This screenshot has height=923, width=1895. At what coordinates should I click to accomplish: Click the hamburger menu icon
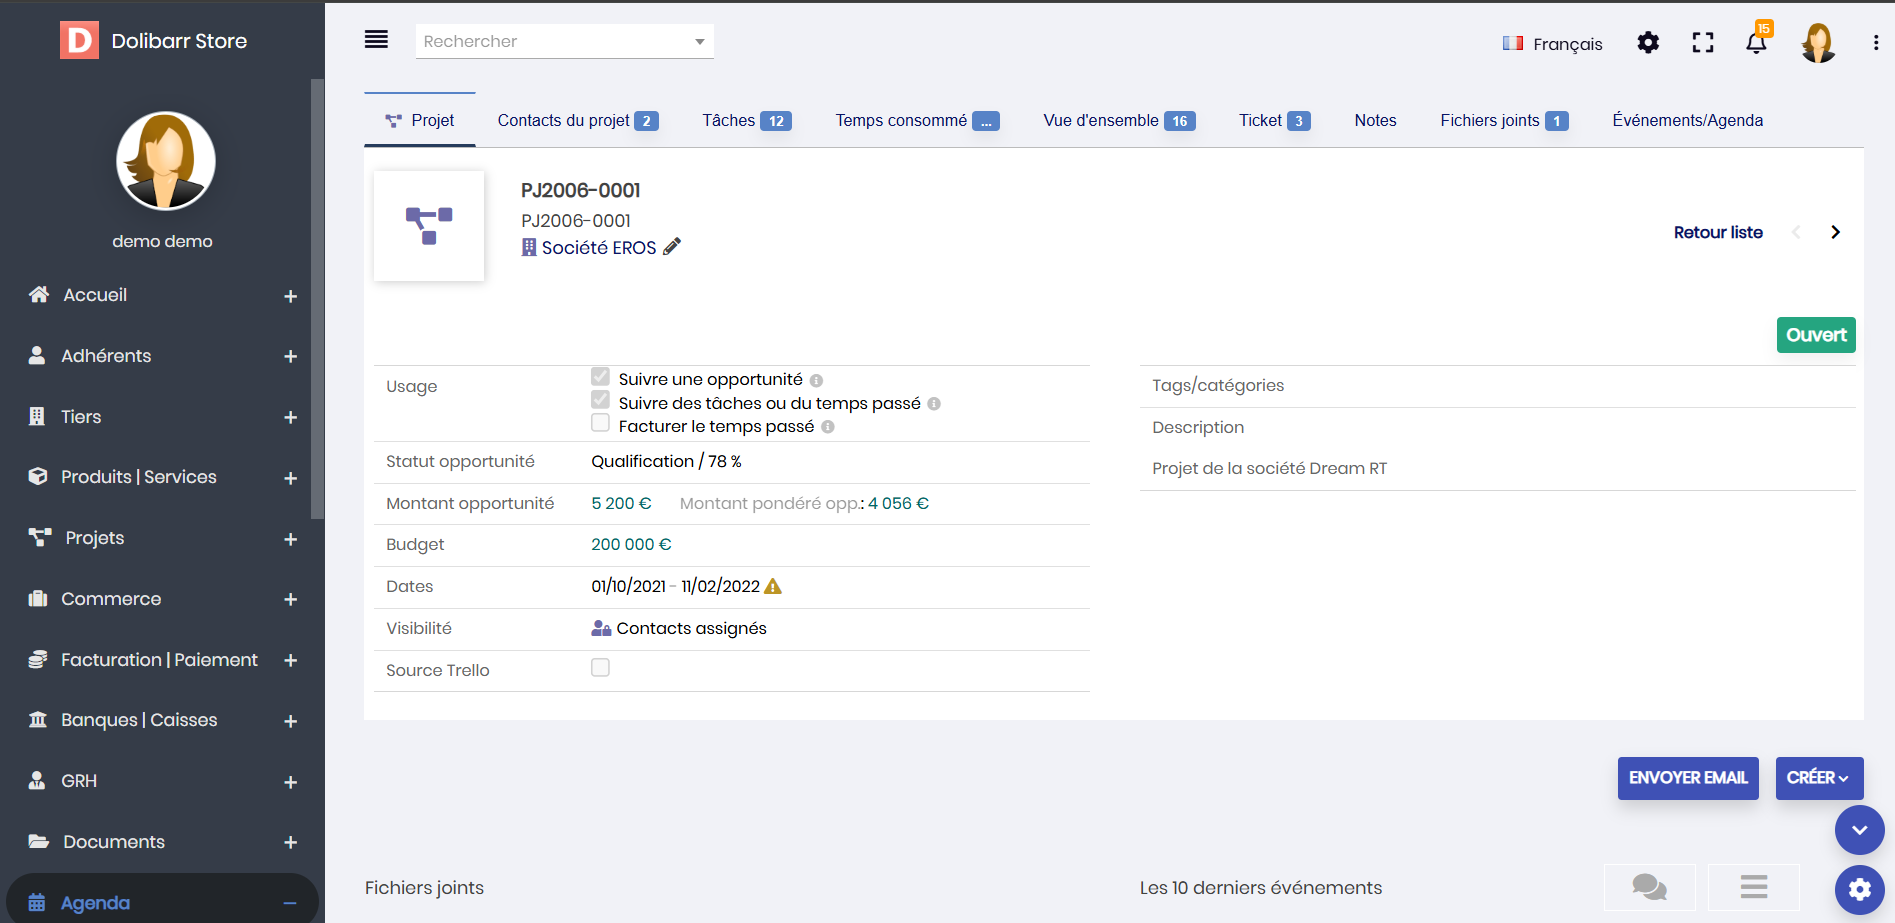click(376, 40)
